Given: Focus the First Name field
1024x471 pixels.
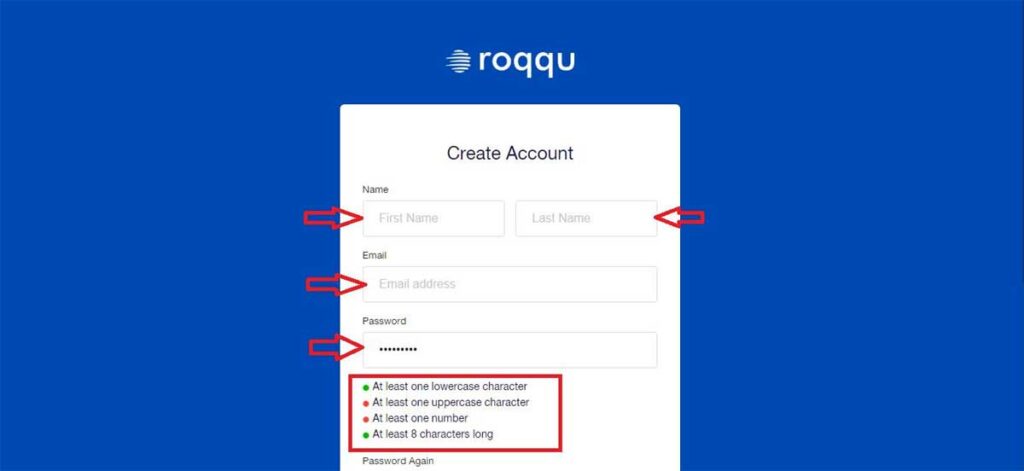Looking at the screenshot, I should [x=434, y=218].
